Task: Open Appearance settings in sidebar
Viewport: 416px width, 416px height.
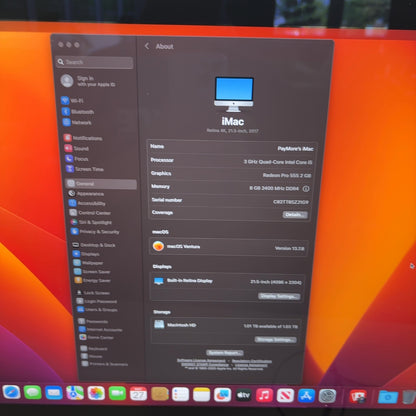Action: [x=86, y=193]
